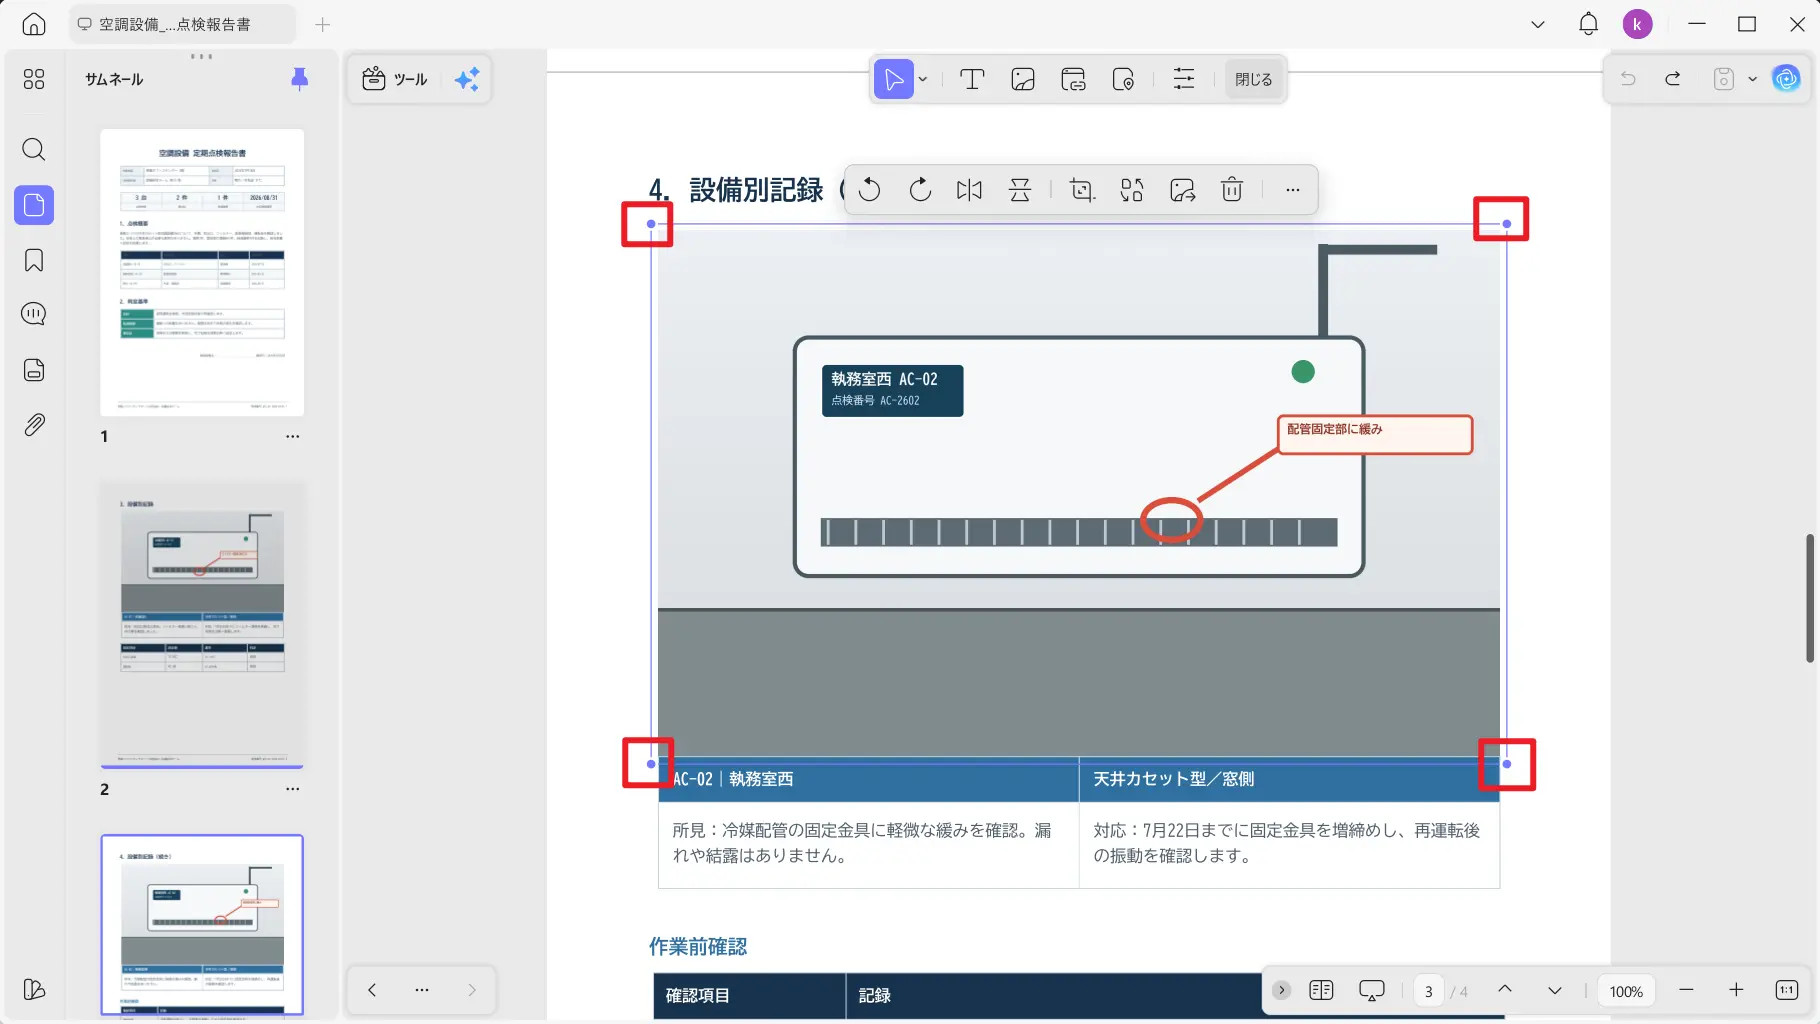Image resolution: width=1820 pixels, height=1024 pixels.
Task: Switch to the 空調設備 点検報告書 tab
Action: click(x=182, y=24)
